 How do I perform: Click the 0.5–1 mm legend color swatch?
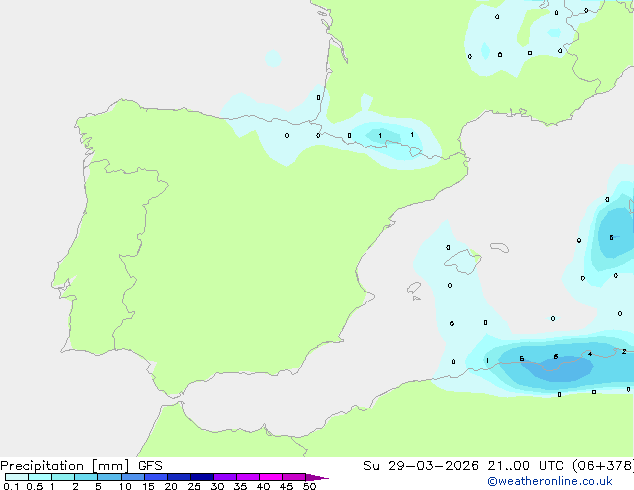40,477
